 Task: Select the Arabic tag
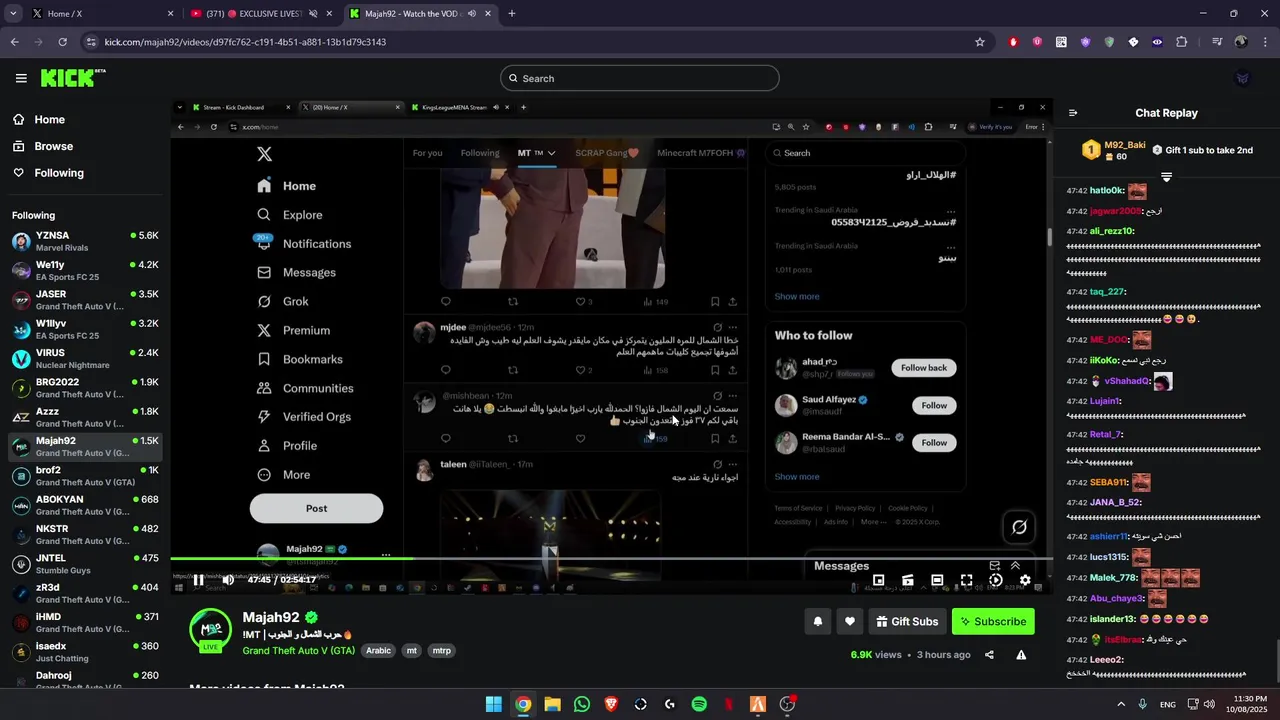[x=378, y=650]
